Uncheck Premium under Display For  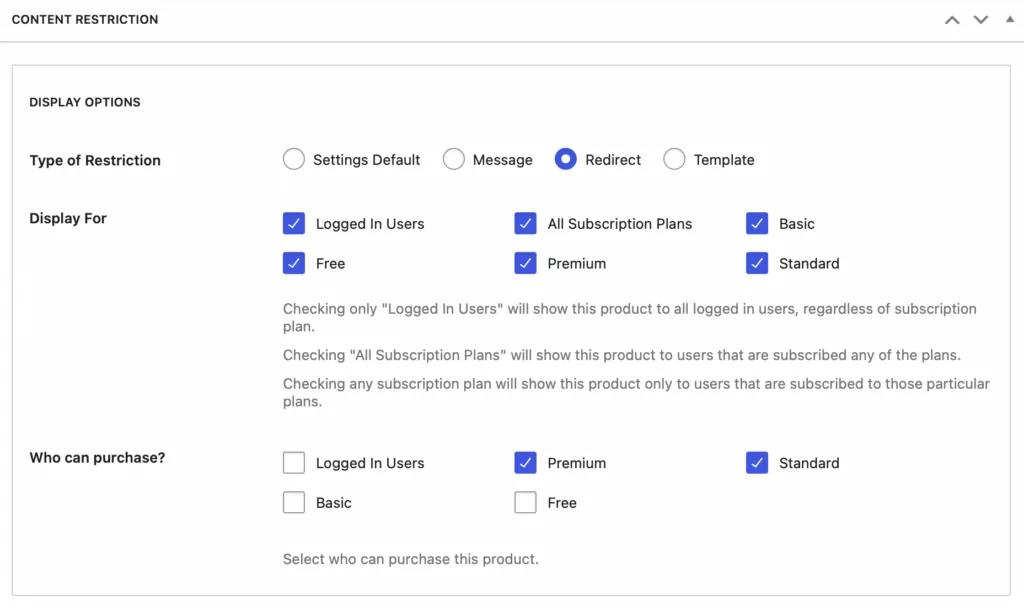click(x=525, y=263)
